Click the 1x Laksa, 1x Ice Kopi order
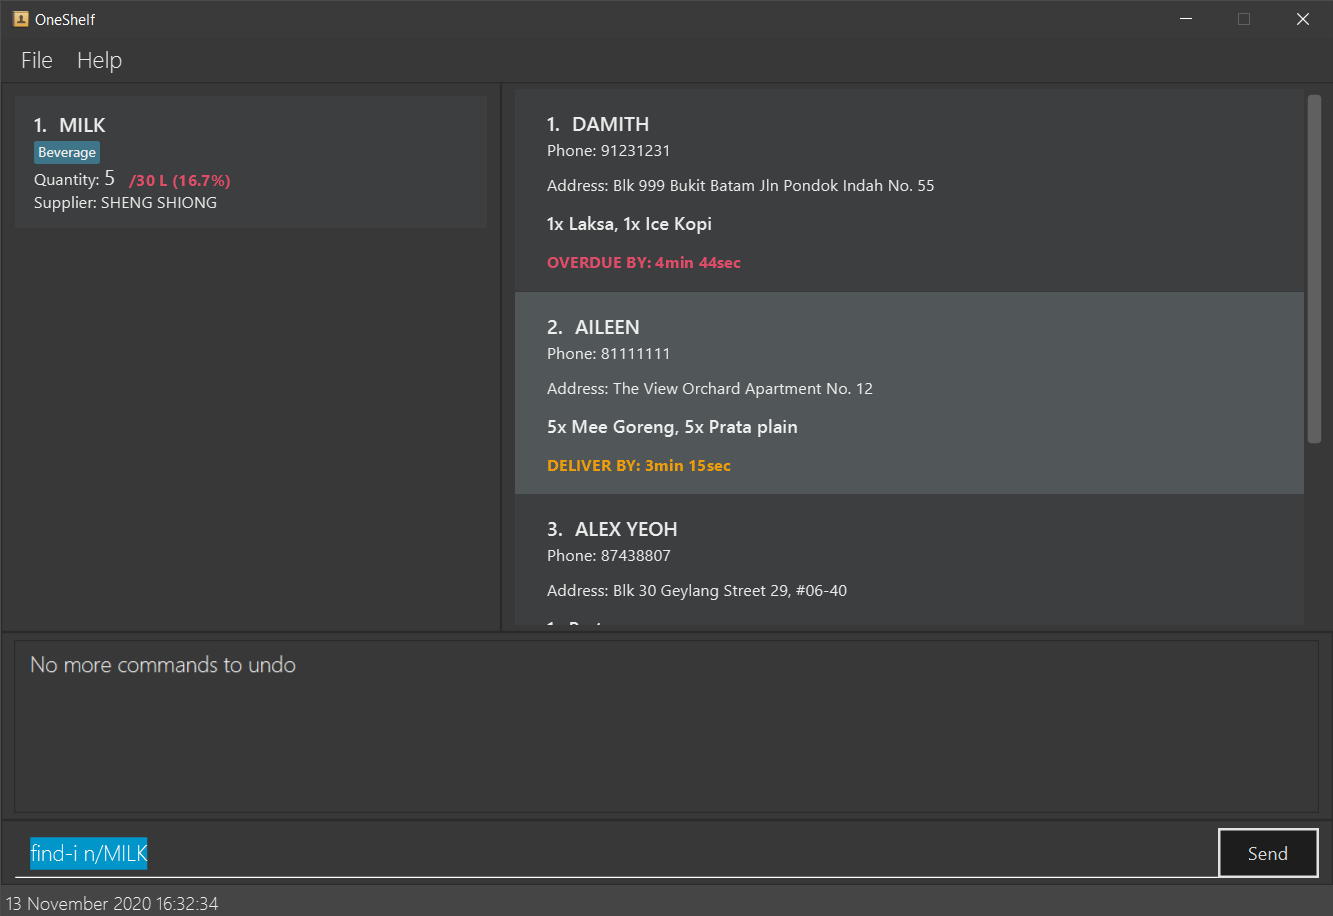The width and height of the screenshot is (1333, 916). pos(629,224)
